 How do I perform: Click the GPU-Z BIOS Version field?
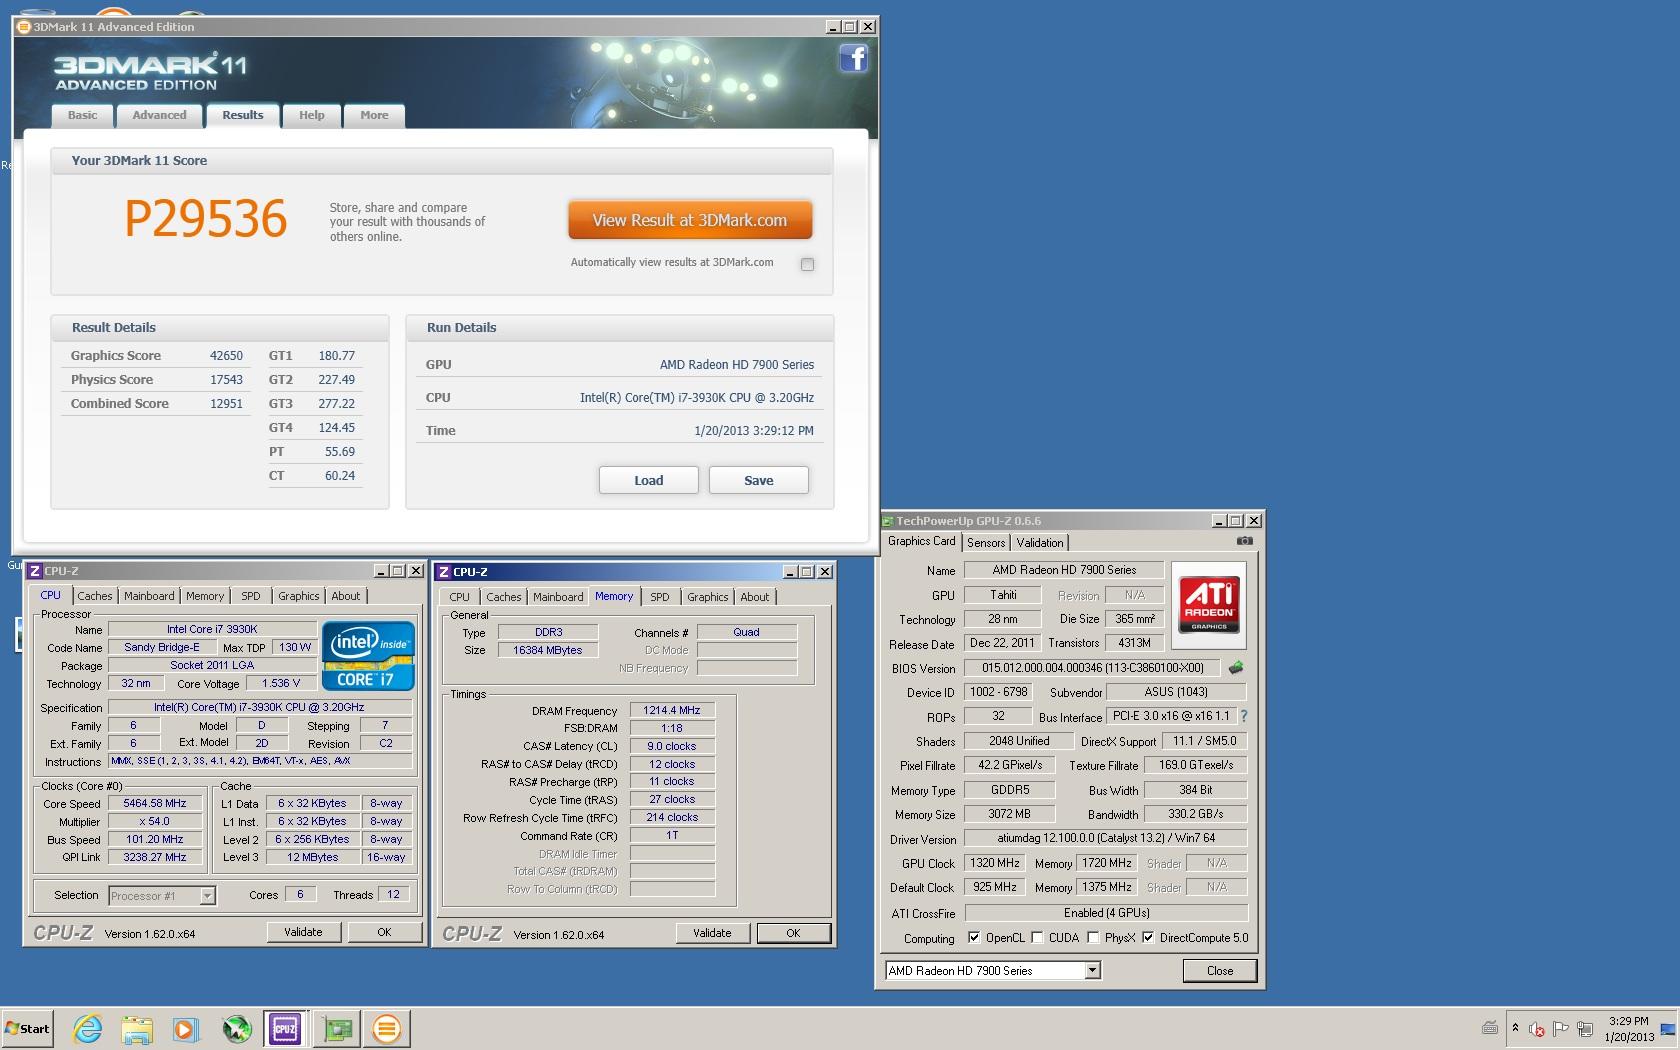(1094, 668)
